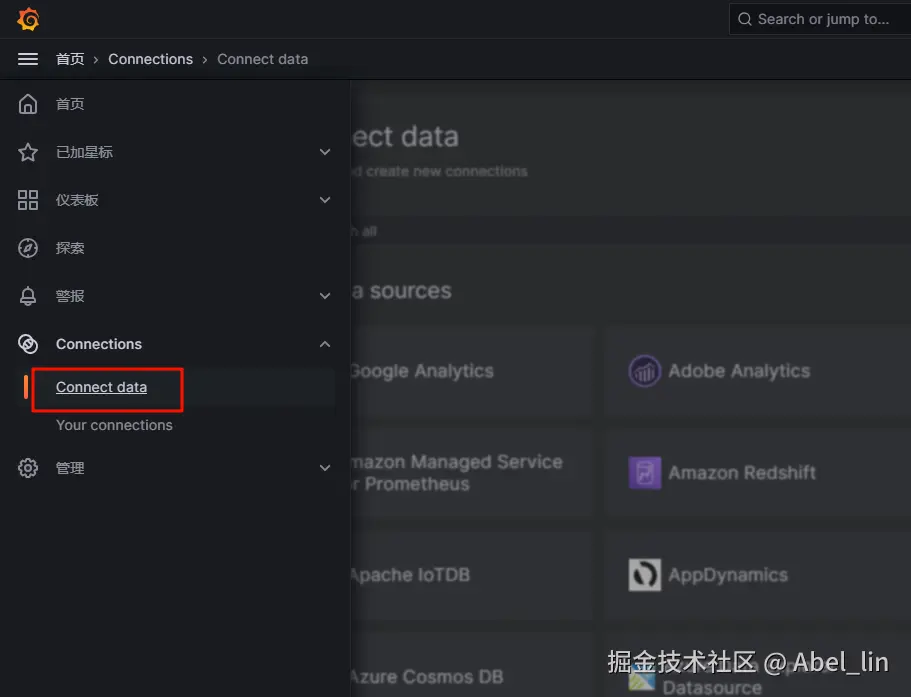Viewport: 911px width, 697px height.
Task: Click the dashboards grid icon
Action: pos(28,200)
